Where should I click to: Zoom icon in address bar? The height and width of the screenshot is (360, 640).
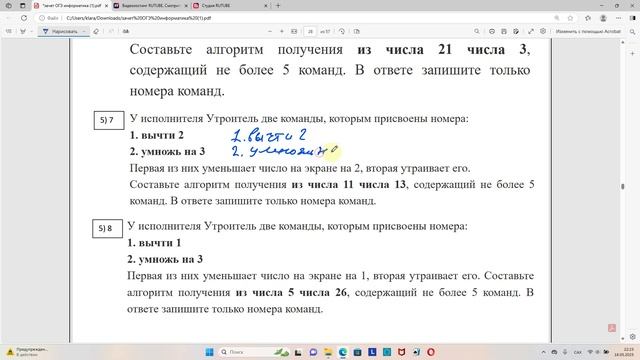(557, 18)
